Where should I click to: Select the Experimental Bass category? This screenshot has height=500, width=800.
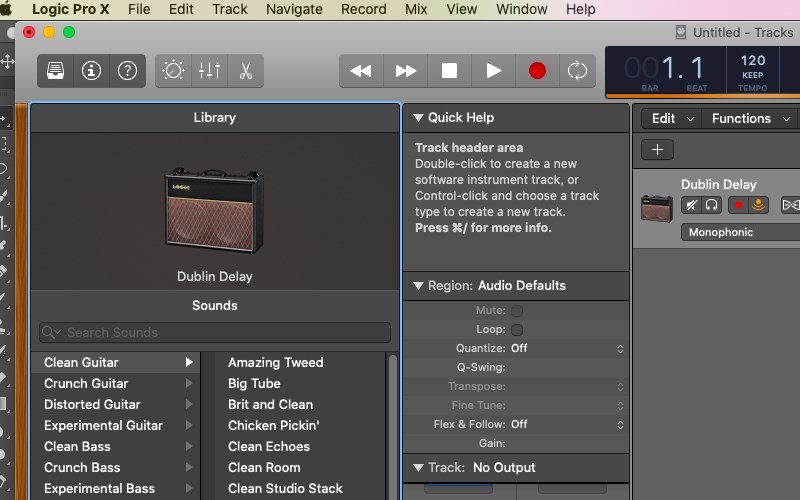[x=115, y=488]
